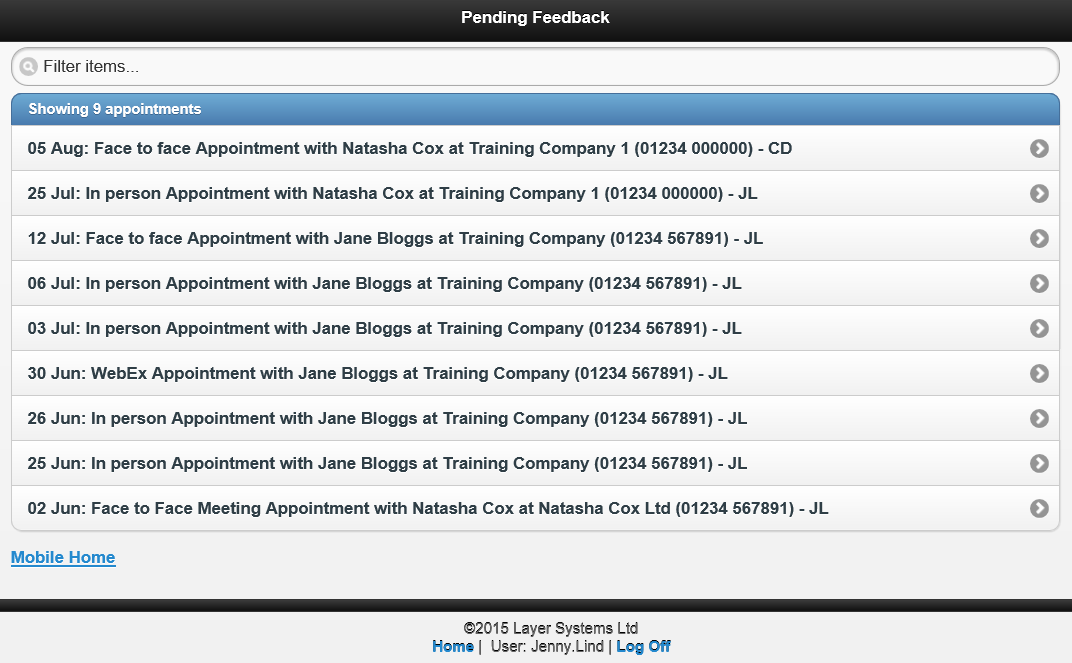
Task: Select the 06 Jul In person appointment text
Action: 384,284
